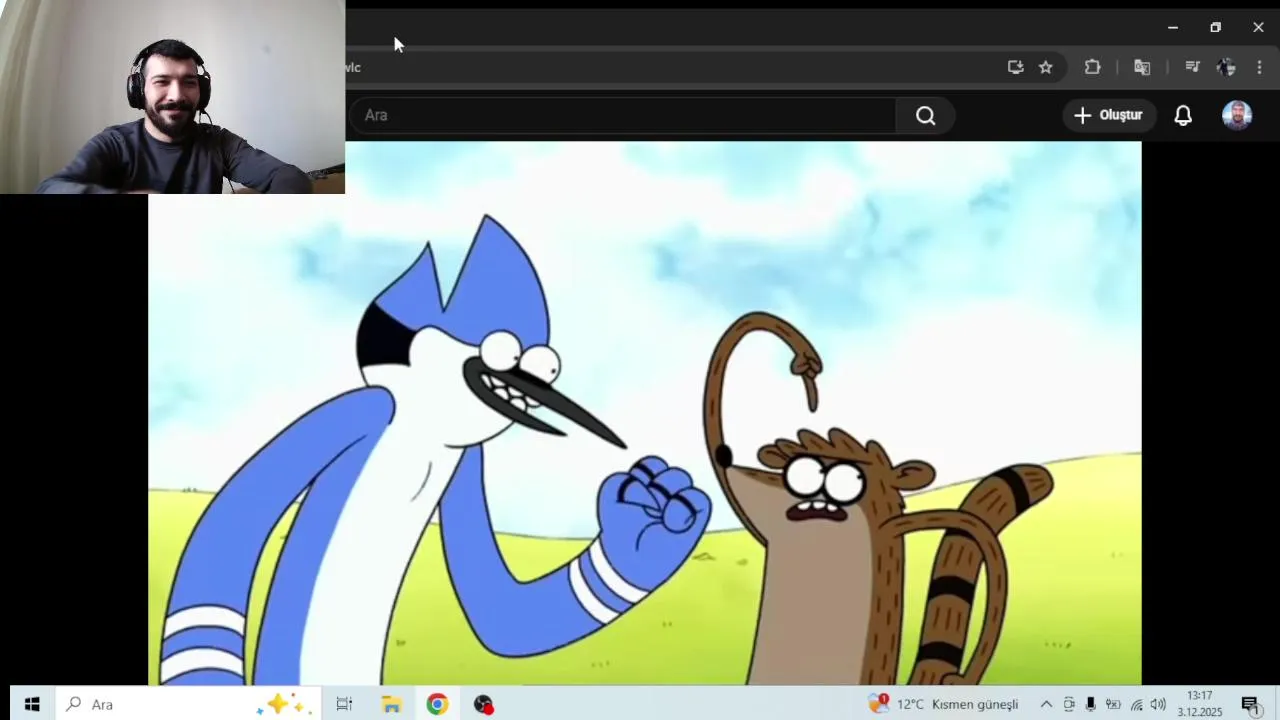The width and height of the screenshot is (1280, 720).
Task: Click the Windows taskbar search box
Action: [188, 704]
